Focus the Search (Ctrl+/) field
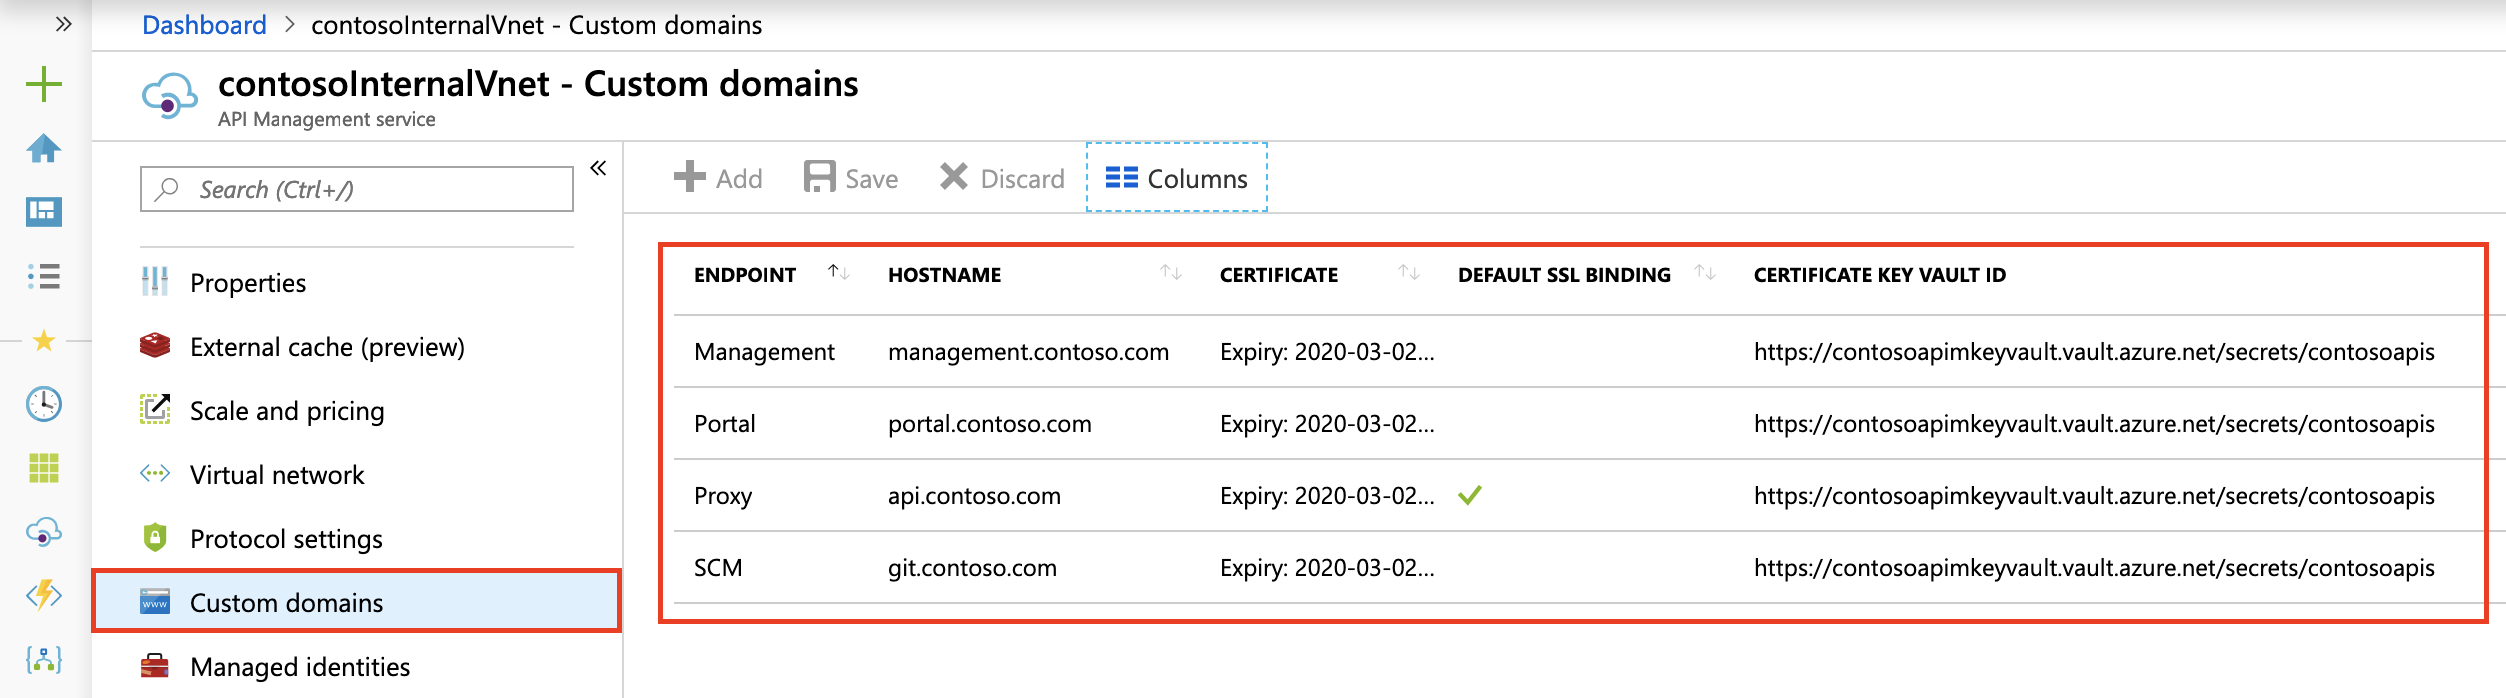Viewport: 2506px width, 698px height. tap(357, 189)
